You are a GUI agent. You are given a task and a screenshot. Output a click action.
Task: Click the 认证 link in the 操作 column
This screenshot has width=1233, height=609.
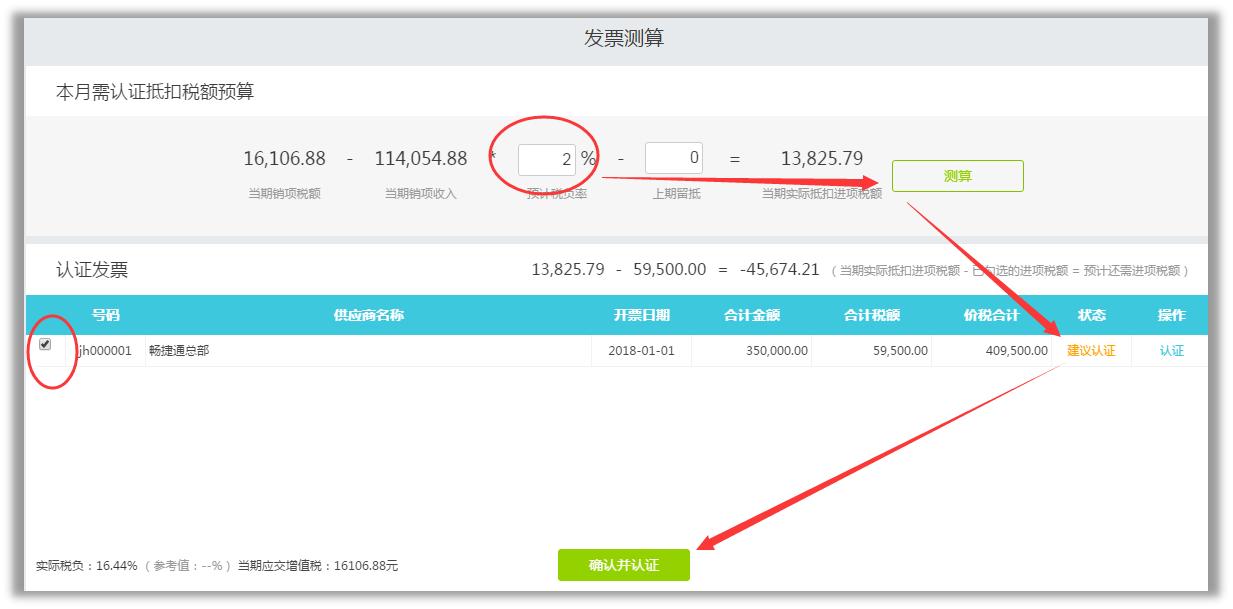pos(1171,351)
